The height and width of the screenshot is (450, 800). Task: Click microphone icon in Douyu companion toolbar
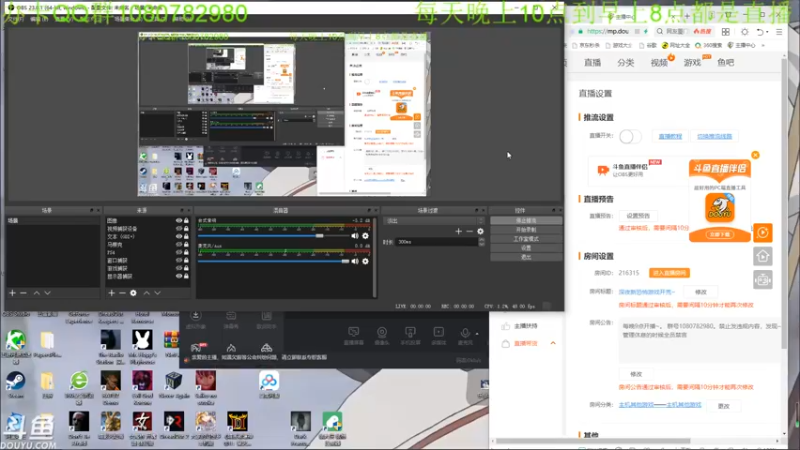(465, 334)
